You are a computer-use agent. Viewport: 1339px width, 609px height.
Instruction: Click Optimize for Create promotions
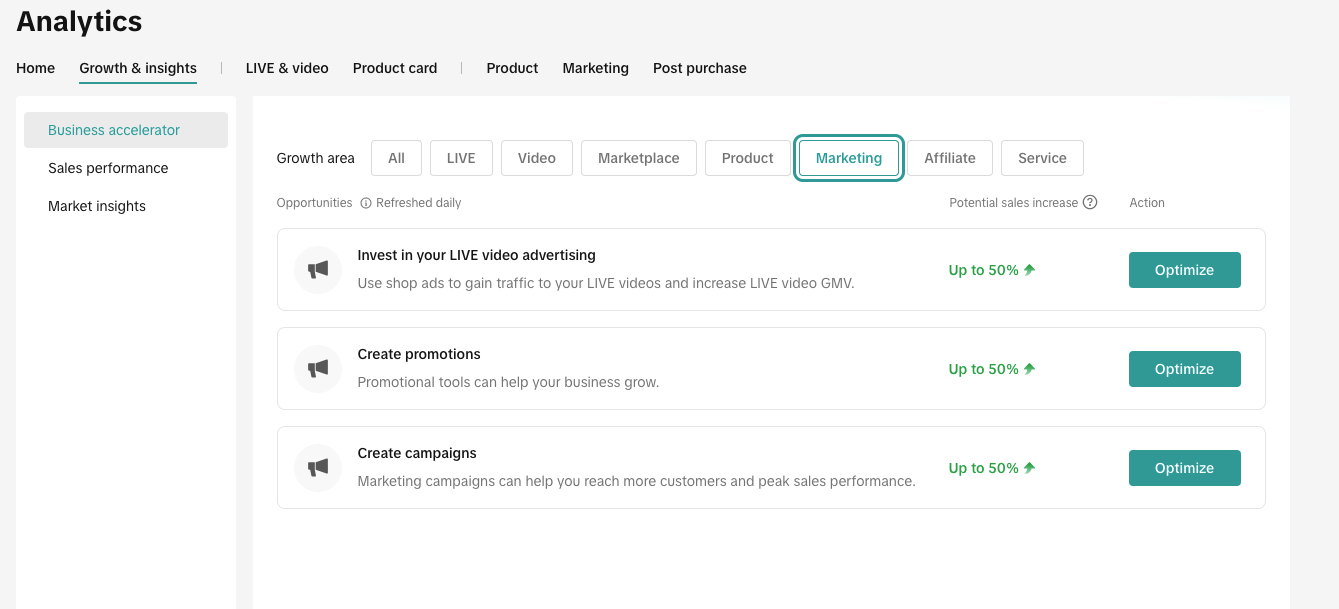[1184, 369]
